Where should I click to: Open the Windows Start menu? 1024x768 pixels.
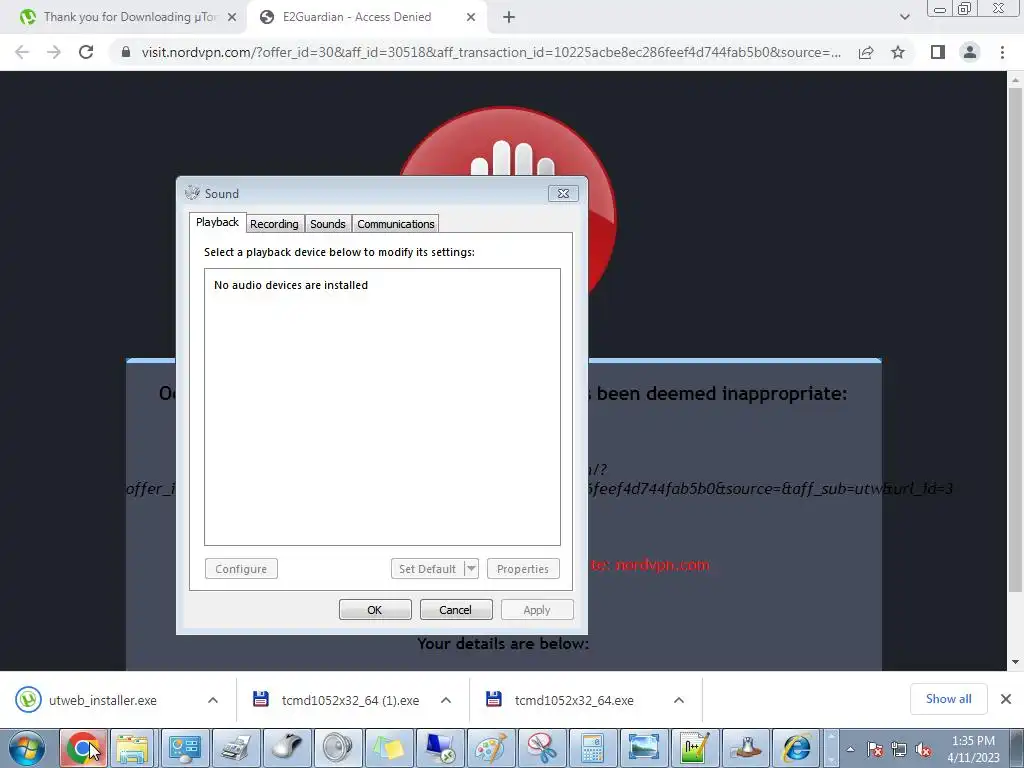coord(27,748)
